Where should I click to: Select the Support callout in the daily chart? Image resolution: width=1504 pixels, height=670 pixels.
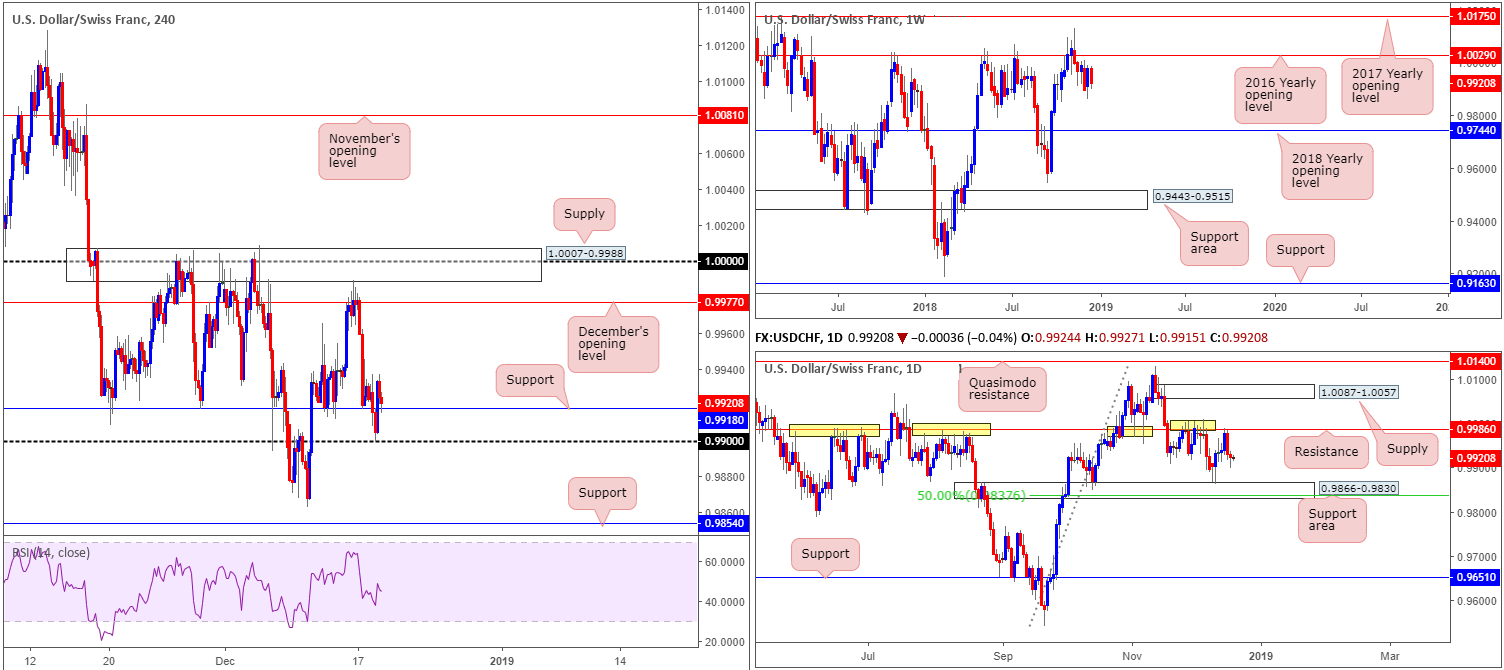825,554
